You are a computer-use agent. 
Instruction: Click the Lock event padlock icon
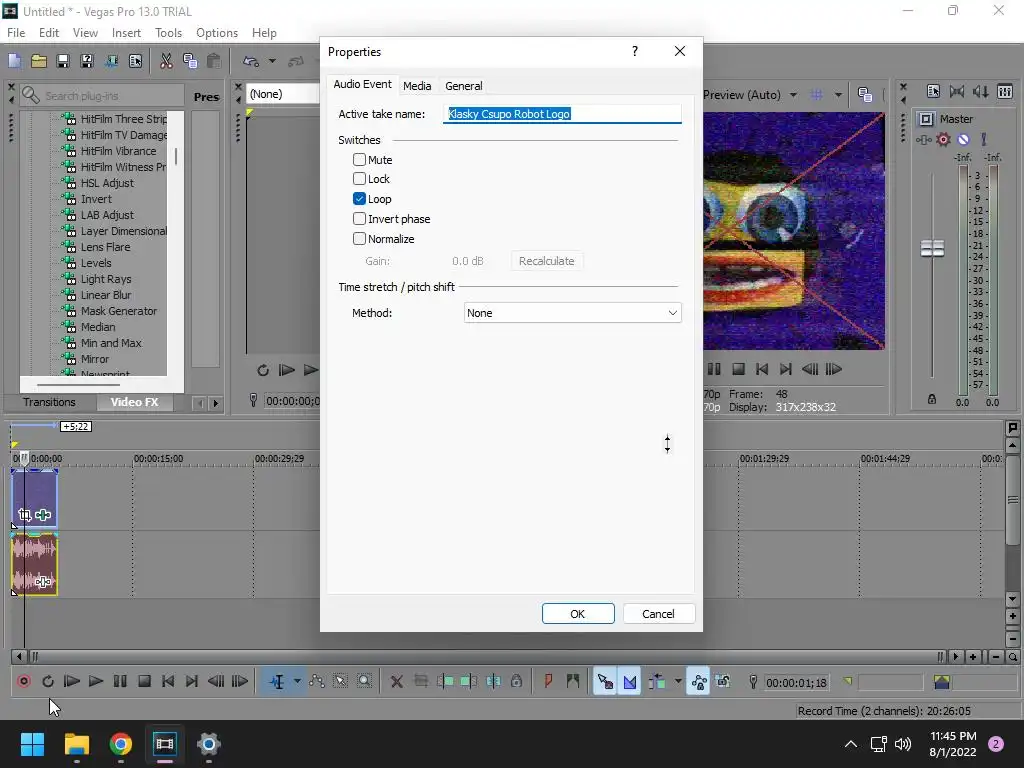tap(517, 682)
